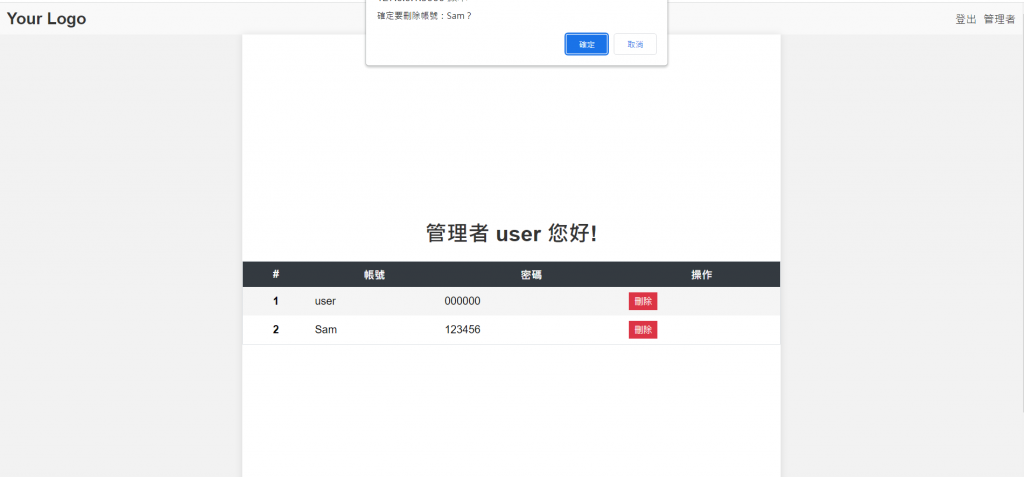Click the dialog message 確定要刪除帳號:Sam?
Viewport: 1024px width, 477px height.
[x=424, y=16]
